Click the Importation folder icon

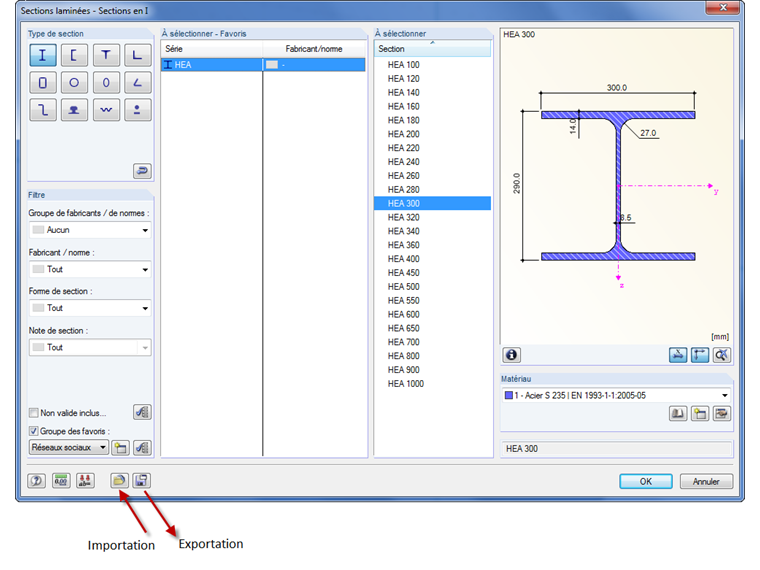pos(119,481)
